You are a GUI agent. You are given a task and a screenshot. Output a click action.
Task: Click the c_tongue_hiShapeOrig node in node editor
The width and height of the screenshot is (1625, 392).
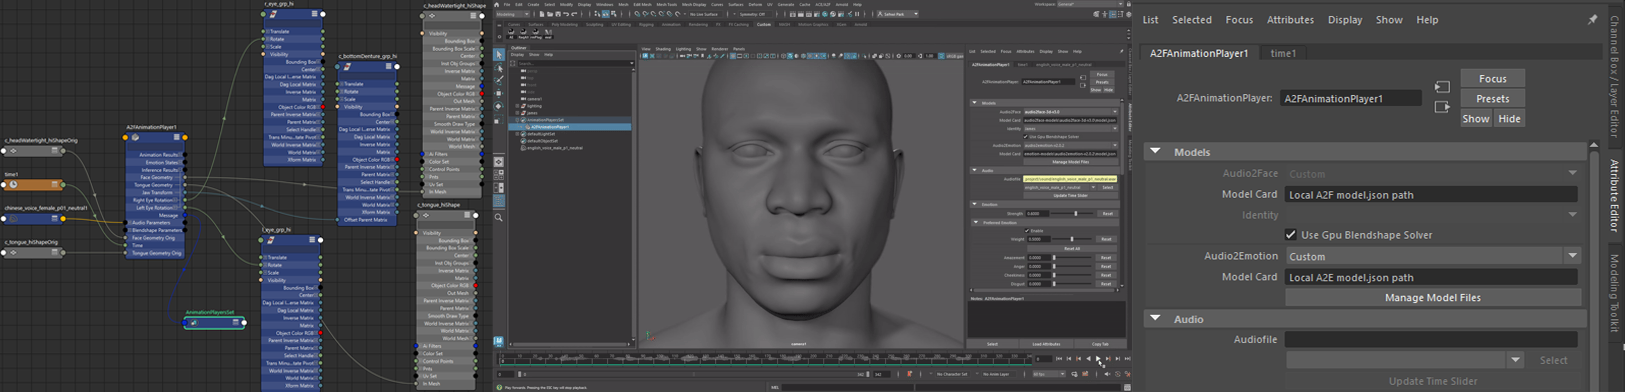(x=32, y=253)
